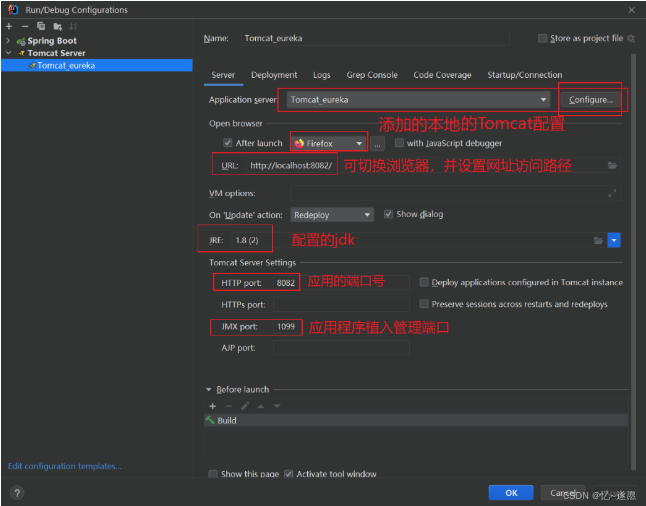Screen dimensions: 646x506
Task: Open On 'Update' action Redeploy dropdown
Action: [332, 215]
